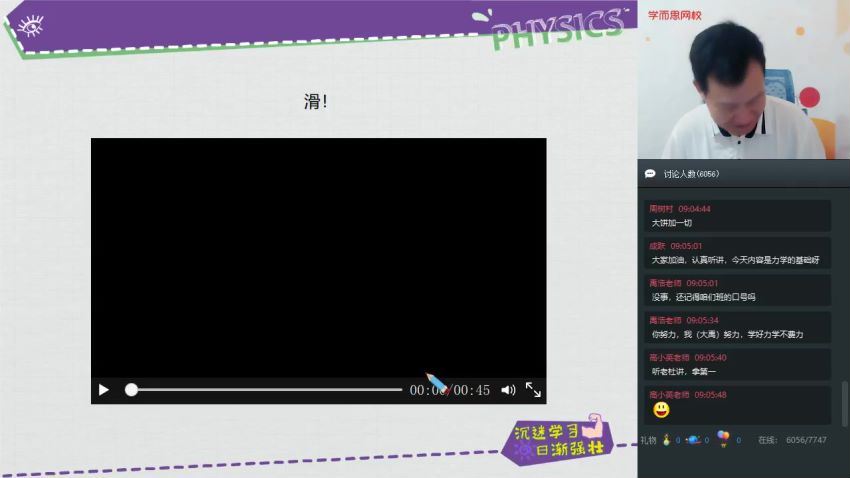This screenshot has height=478, width=850.
Task: Send the balloons gift icon
Action: pos(723,438)
